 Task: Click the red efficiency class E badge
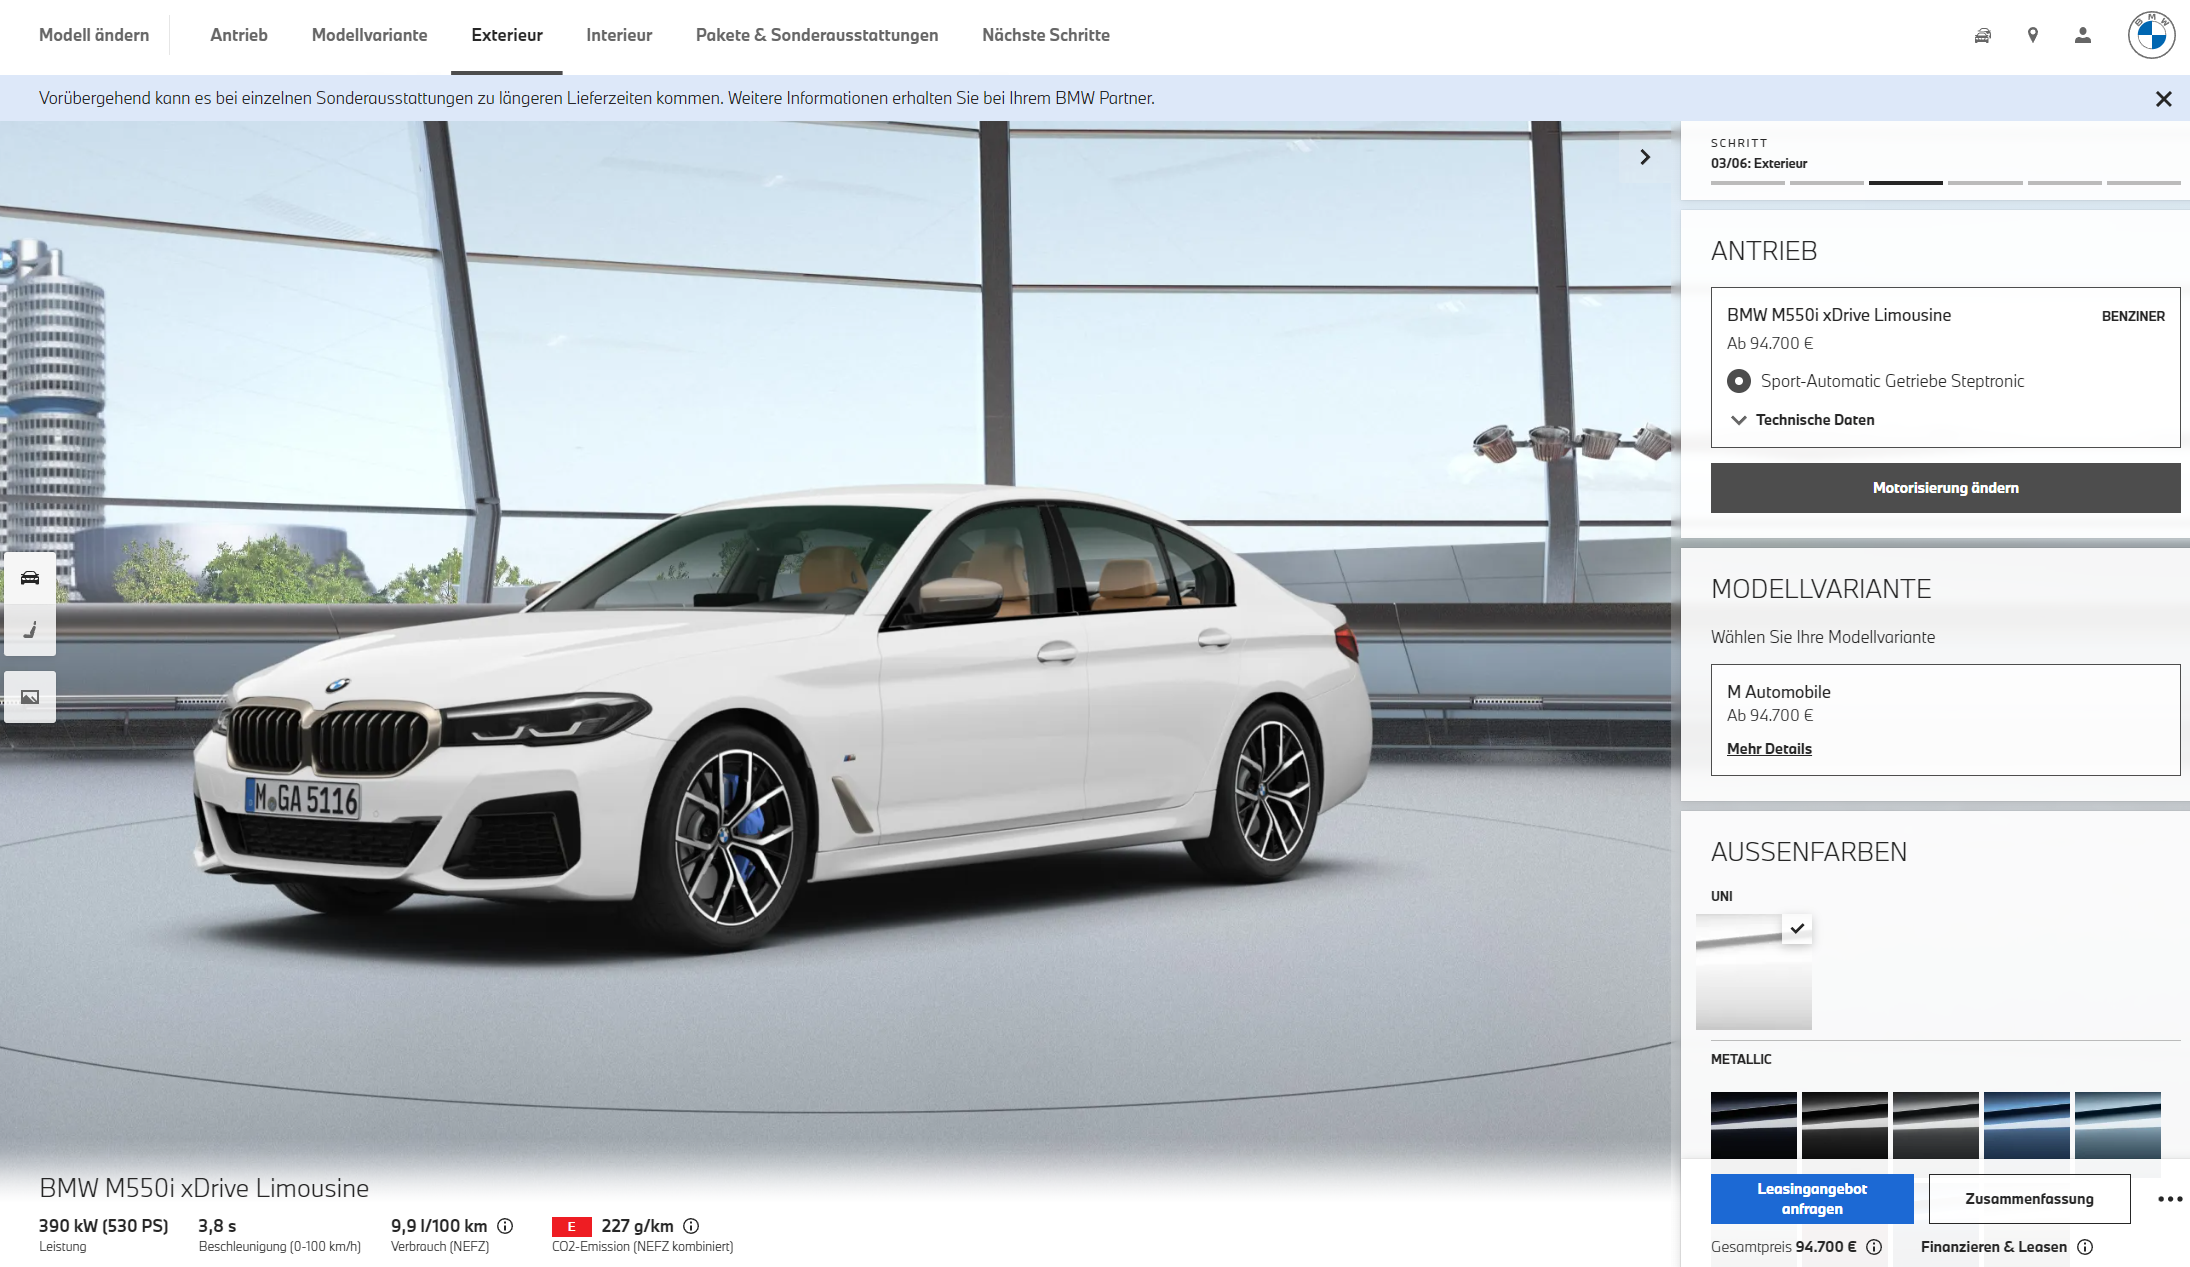pyautogui.click(x=571, y=1226)
